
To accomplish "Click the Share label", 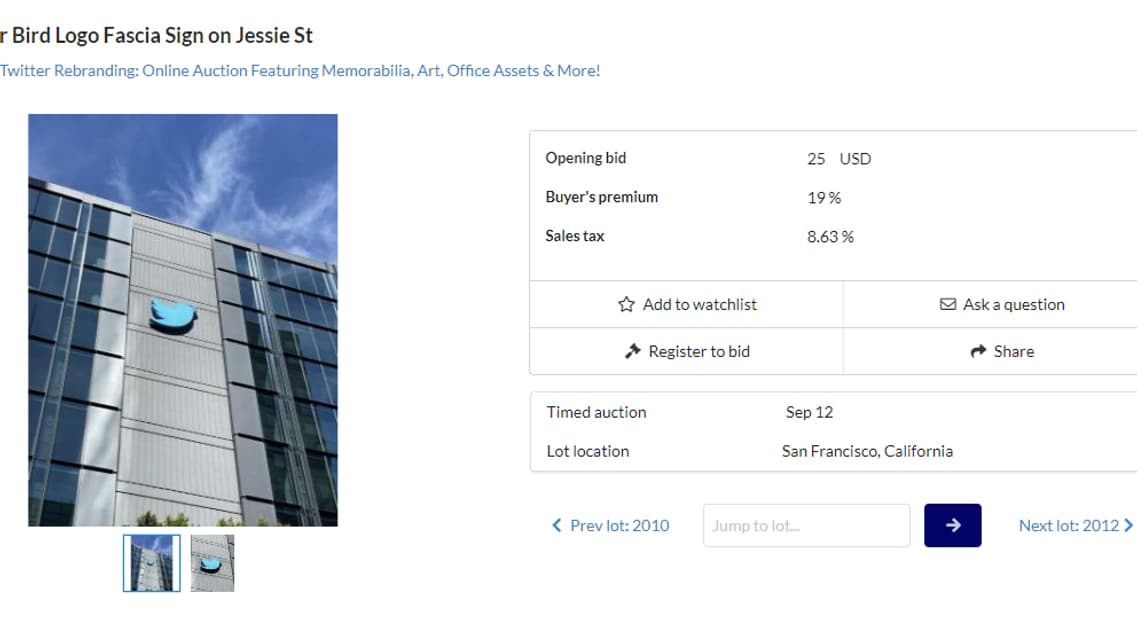I will (x=1014, y=352).
